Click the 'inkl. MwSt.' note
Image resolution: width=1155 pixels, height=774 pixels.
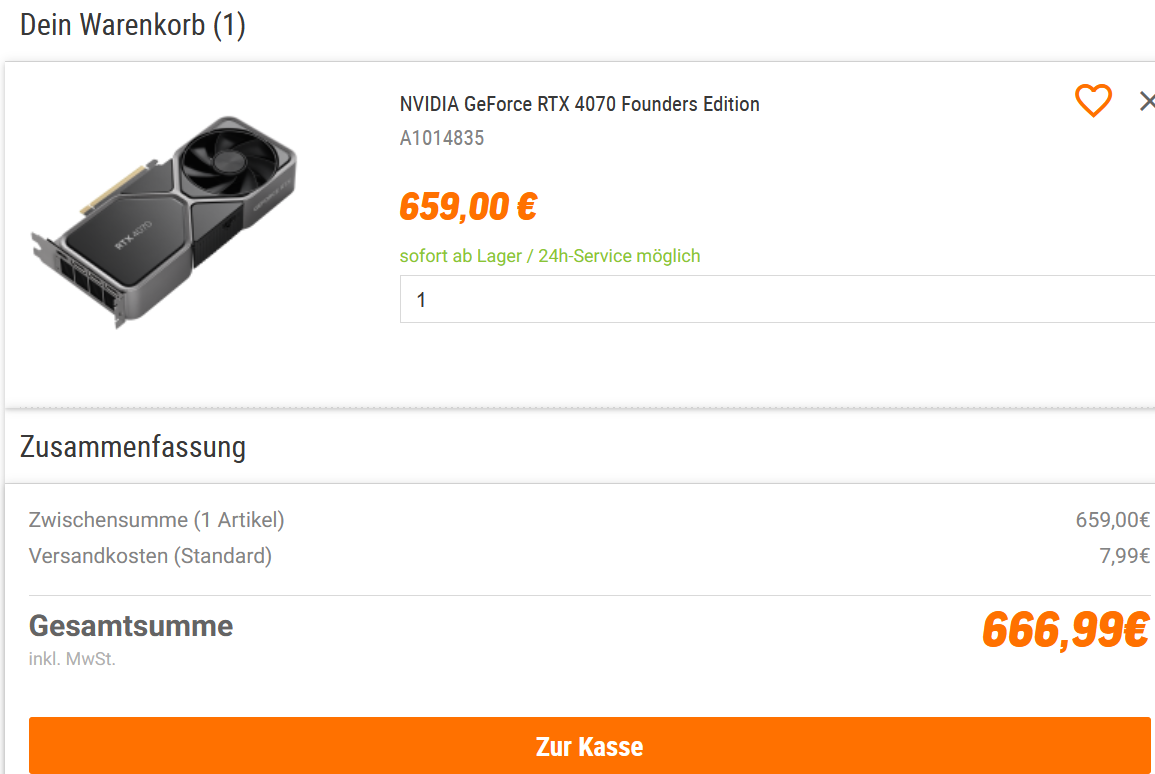[x=72, y=659]
